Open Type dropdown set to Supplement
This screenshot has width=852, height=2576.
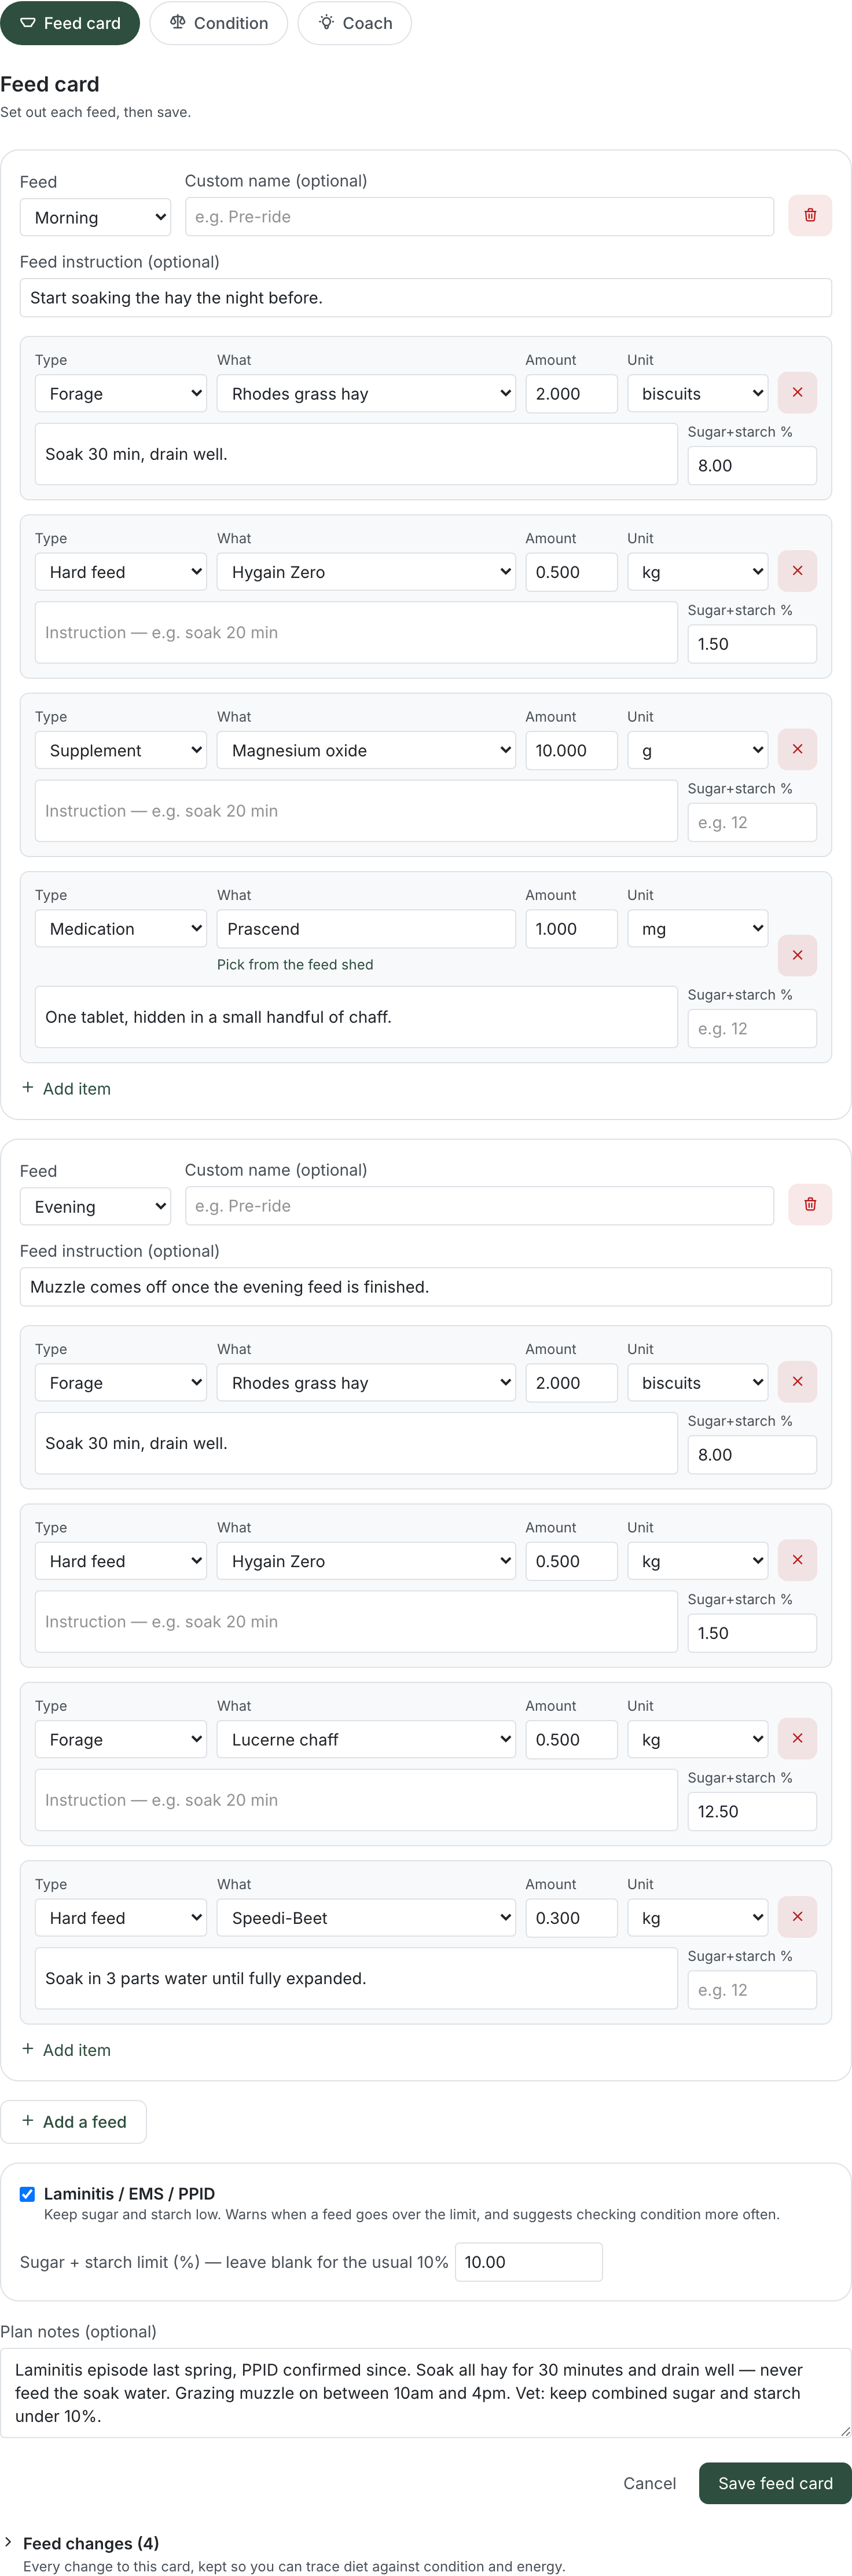(120, 751)
